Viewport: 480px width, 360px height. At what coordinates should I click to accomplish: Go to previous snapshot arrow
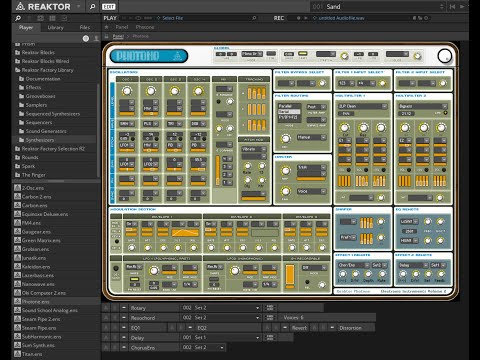click(x=452, y=6)
